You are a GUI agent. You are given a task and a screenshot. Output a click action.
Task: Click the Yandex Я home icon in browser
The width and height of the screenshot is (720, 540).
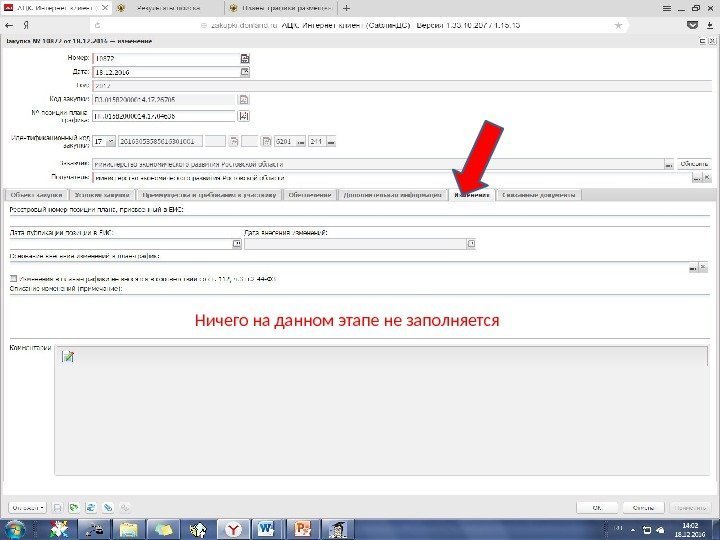tap(26, 26)
